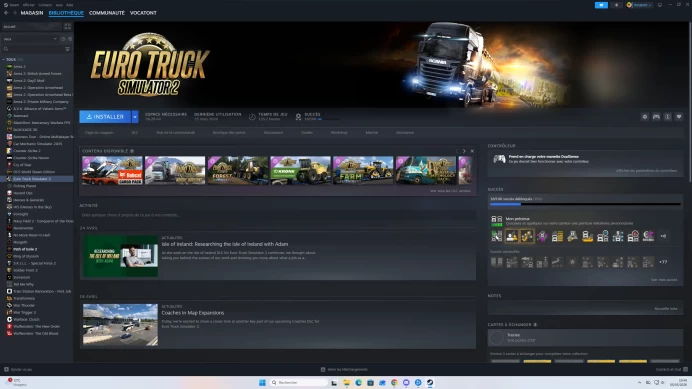Open controller configuration gamepad icon
Viewport: 692px width, 389px height.
point(656,117)
